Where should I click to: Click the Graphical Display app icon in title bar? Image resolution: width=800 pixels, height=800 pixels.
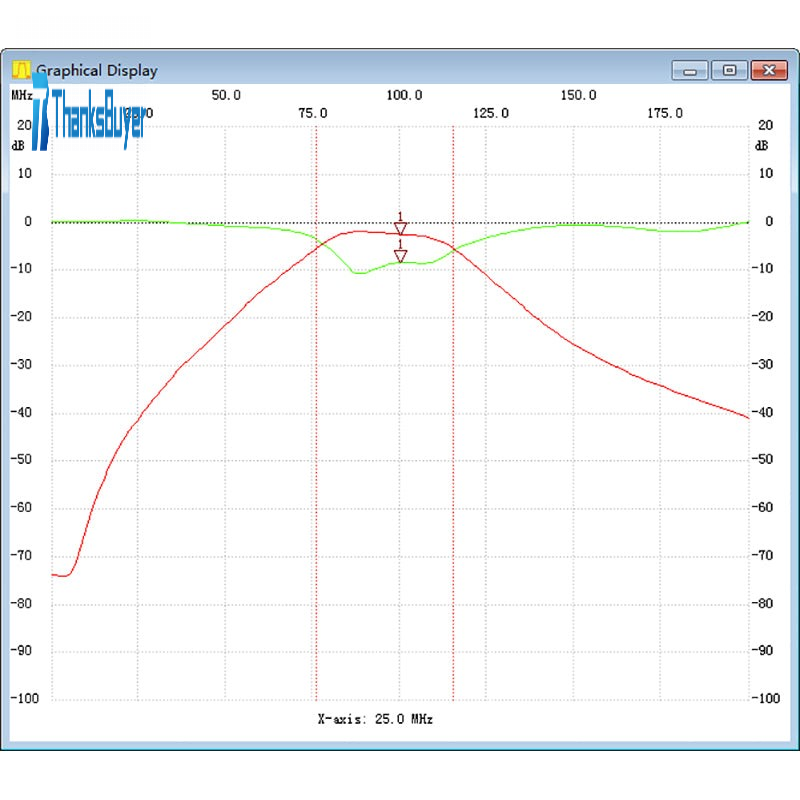click(21, 70)
